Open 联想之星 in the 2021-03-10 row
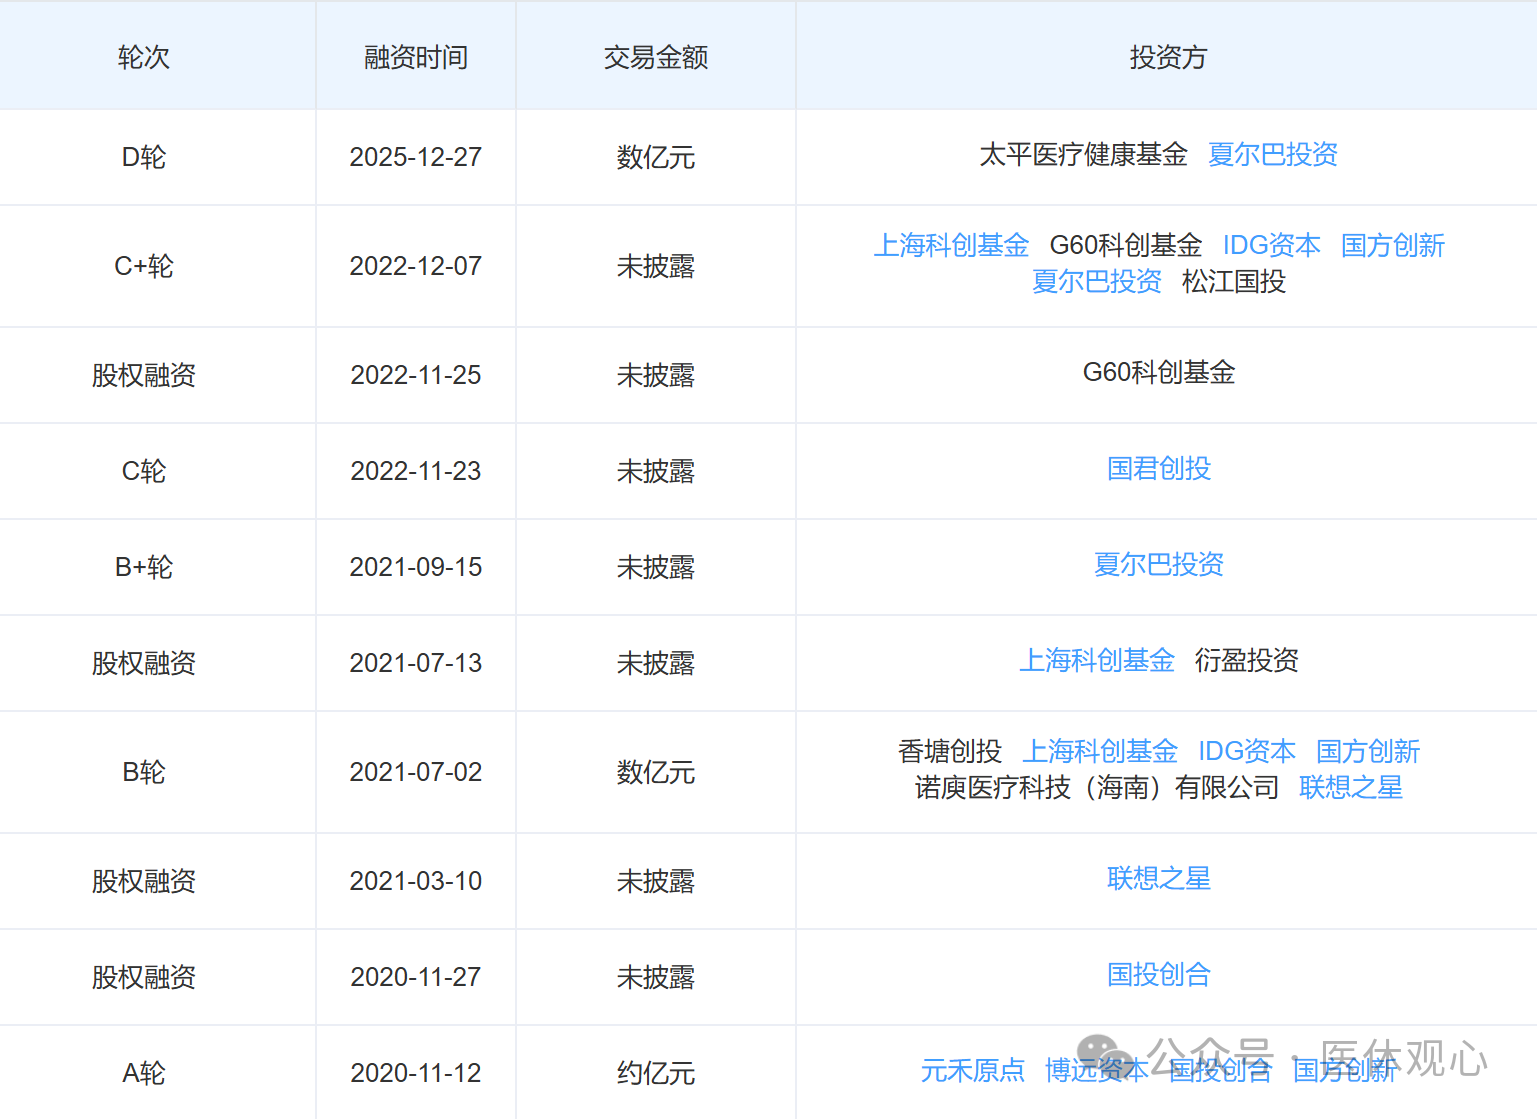The height and width of the screenshot is (1119, 1537). [1158, 879]
